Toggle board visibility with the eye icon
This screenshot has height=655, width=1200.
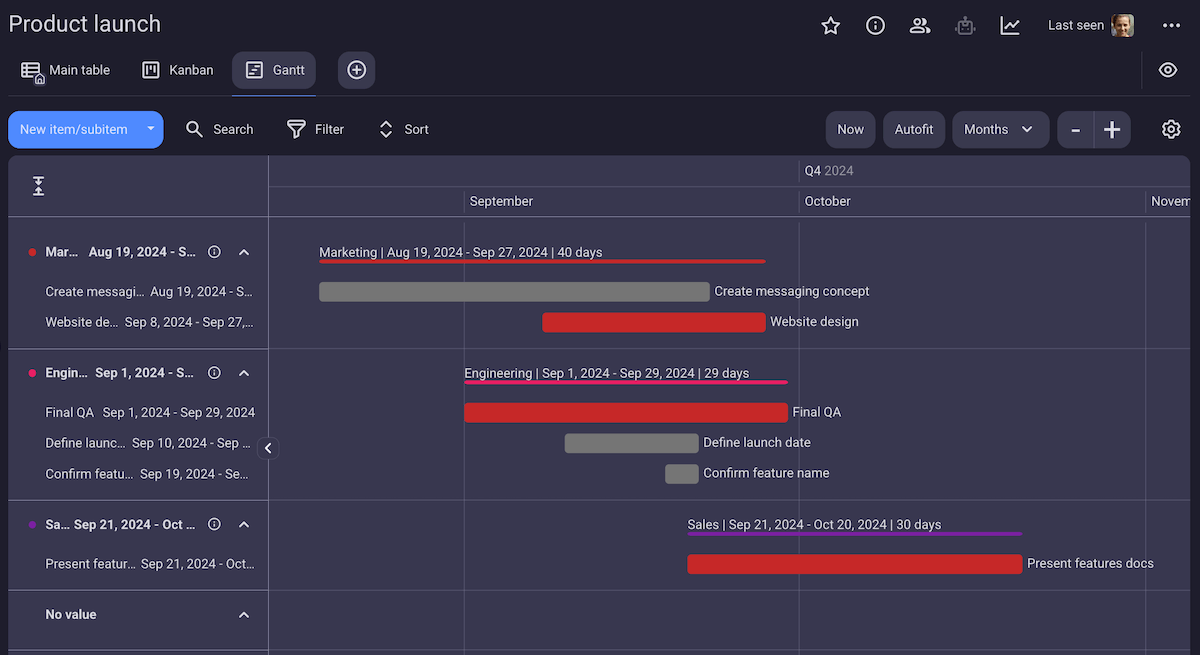[x=1167, y=70]
